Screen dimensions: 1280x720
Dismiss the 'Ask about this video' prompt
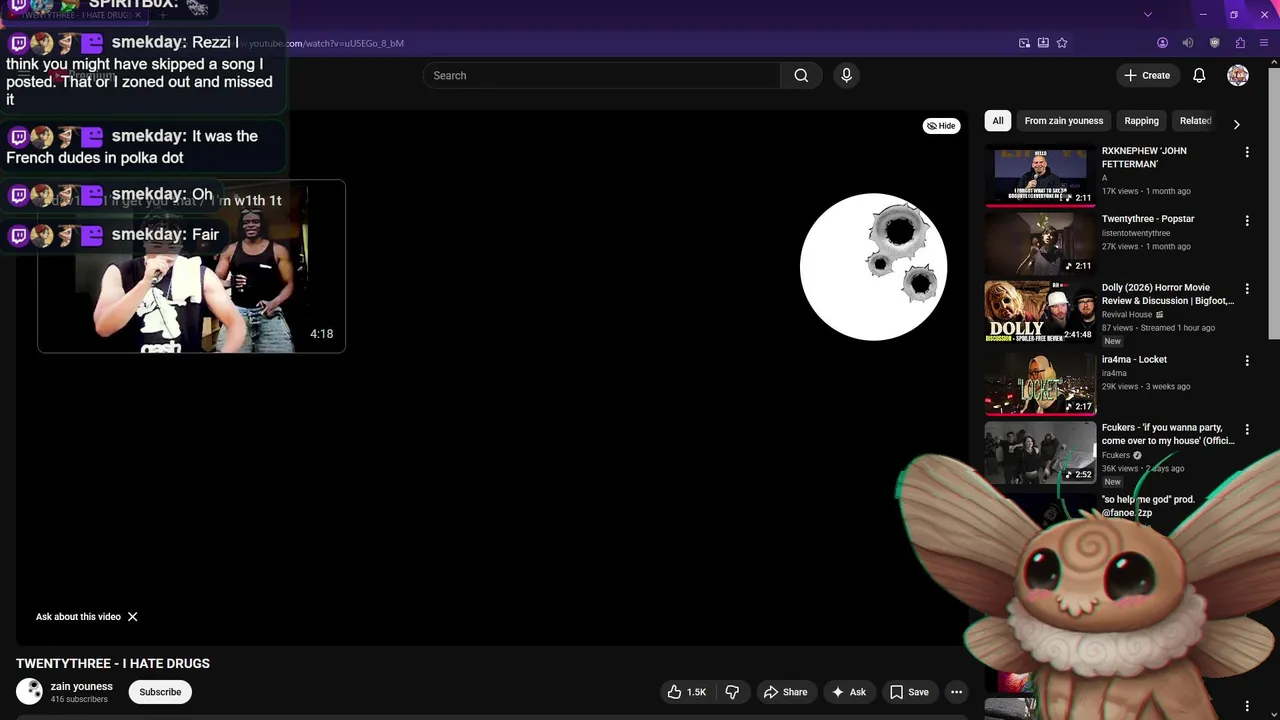(x=132, y=617)
